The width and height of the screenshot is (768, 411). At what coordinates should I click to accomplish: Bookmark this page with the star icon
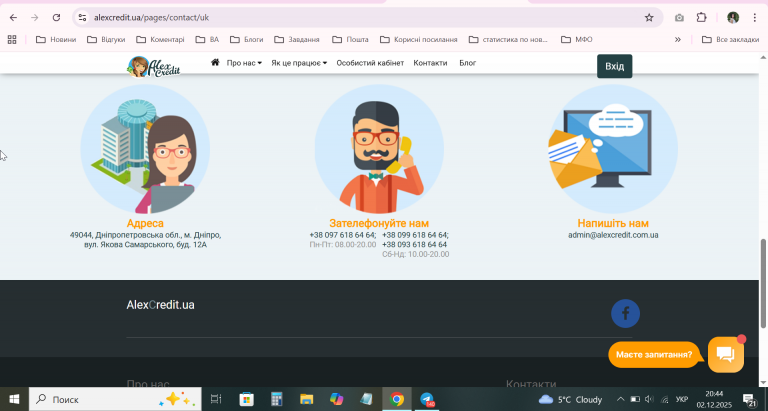coord(649,18)
